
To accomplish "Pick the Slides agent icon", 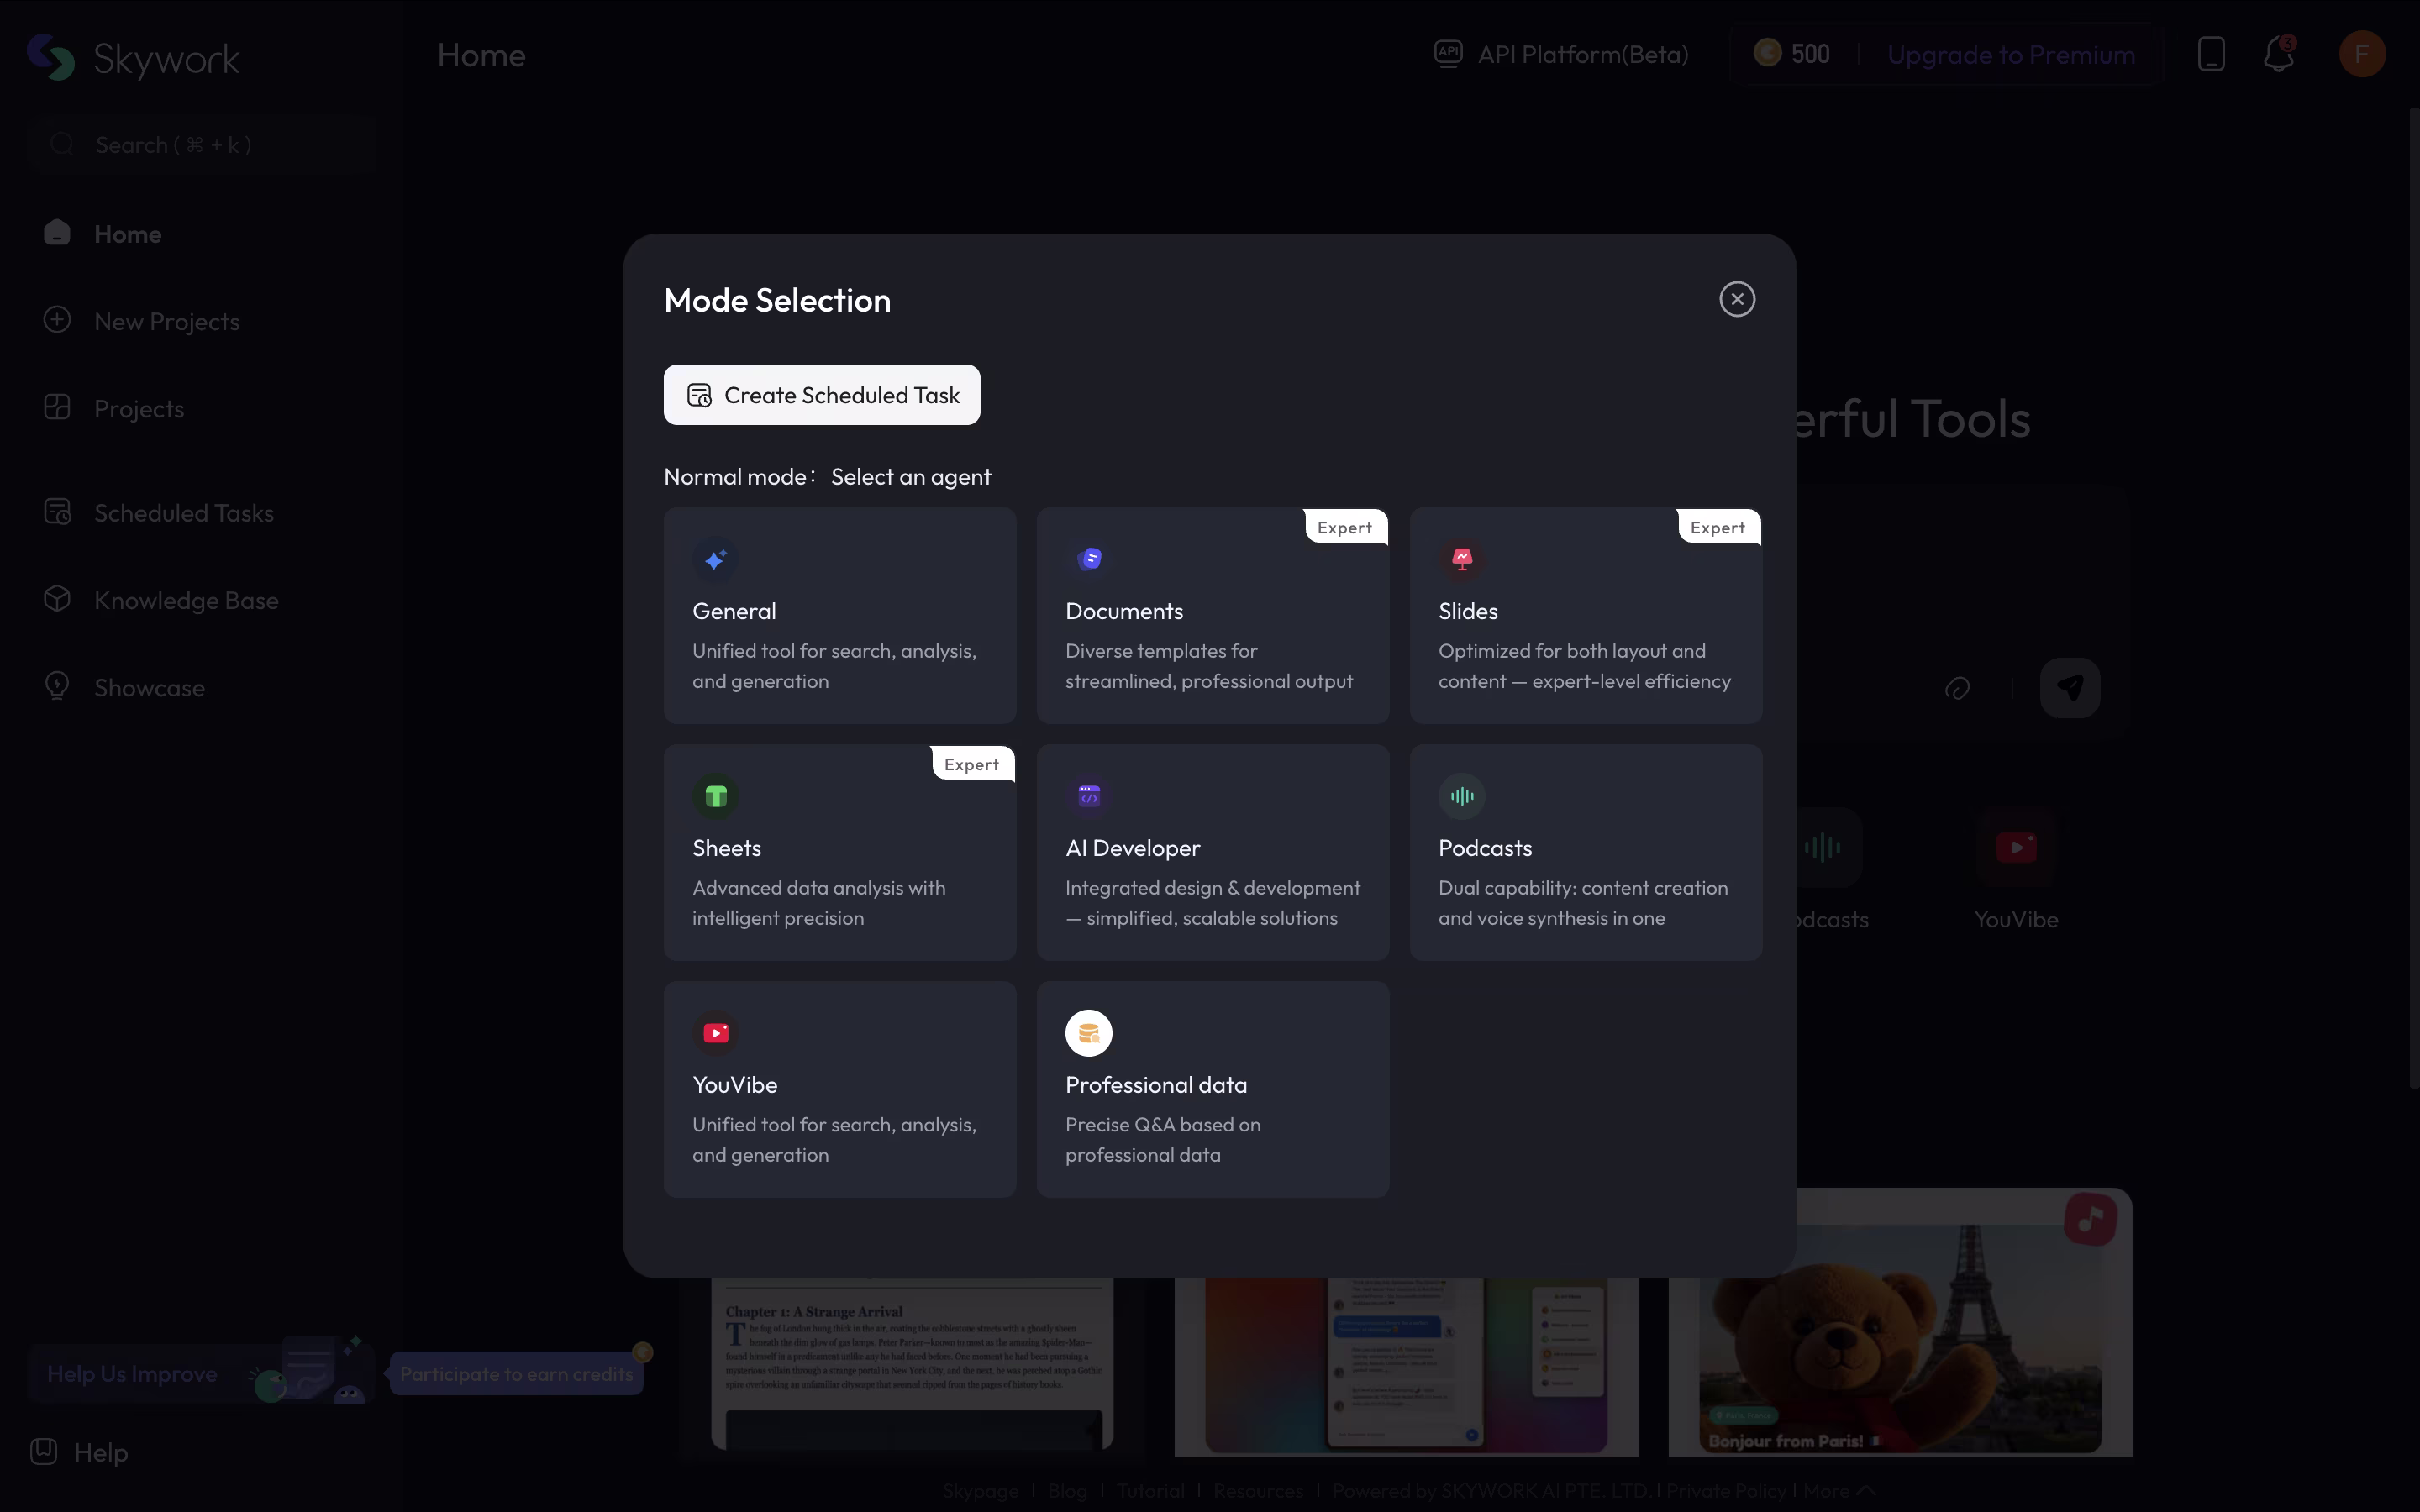I will (1462, 559).
